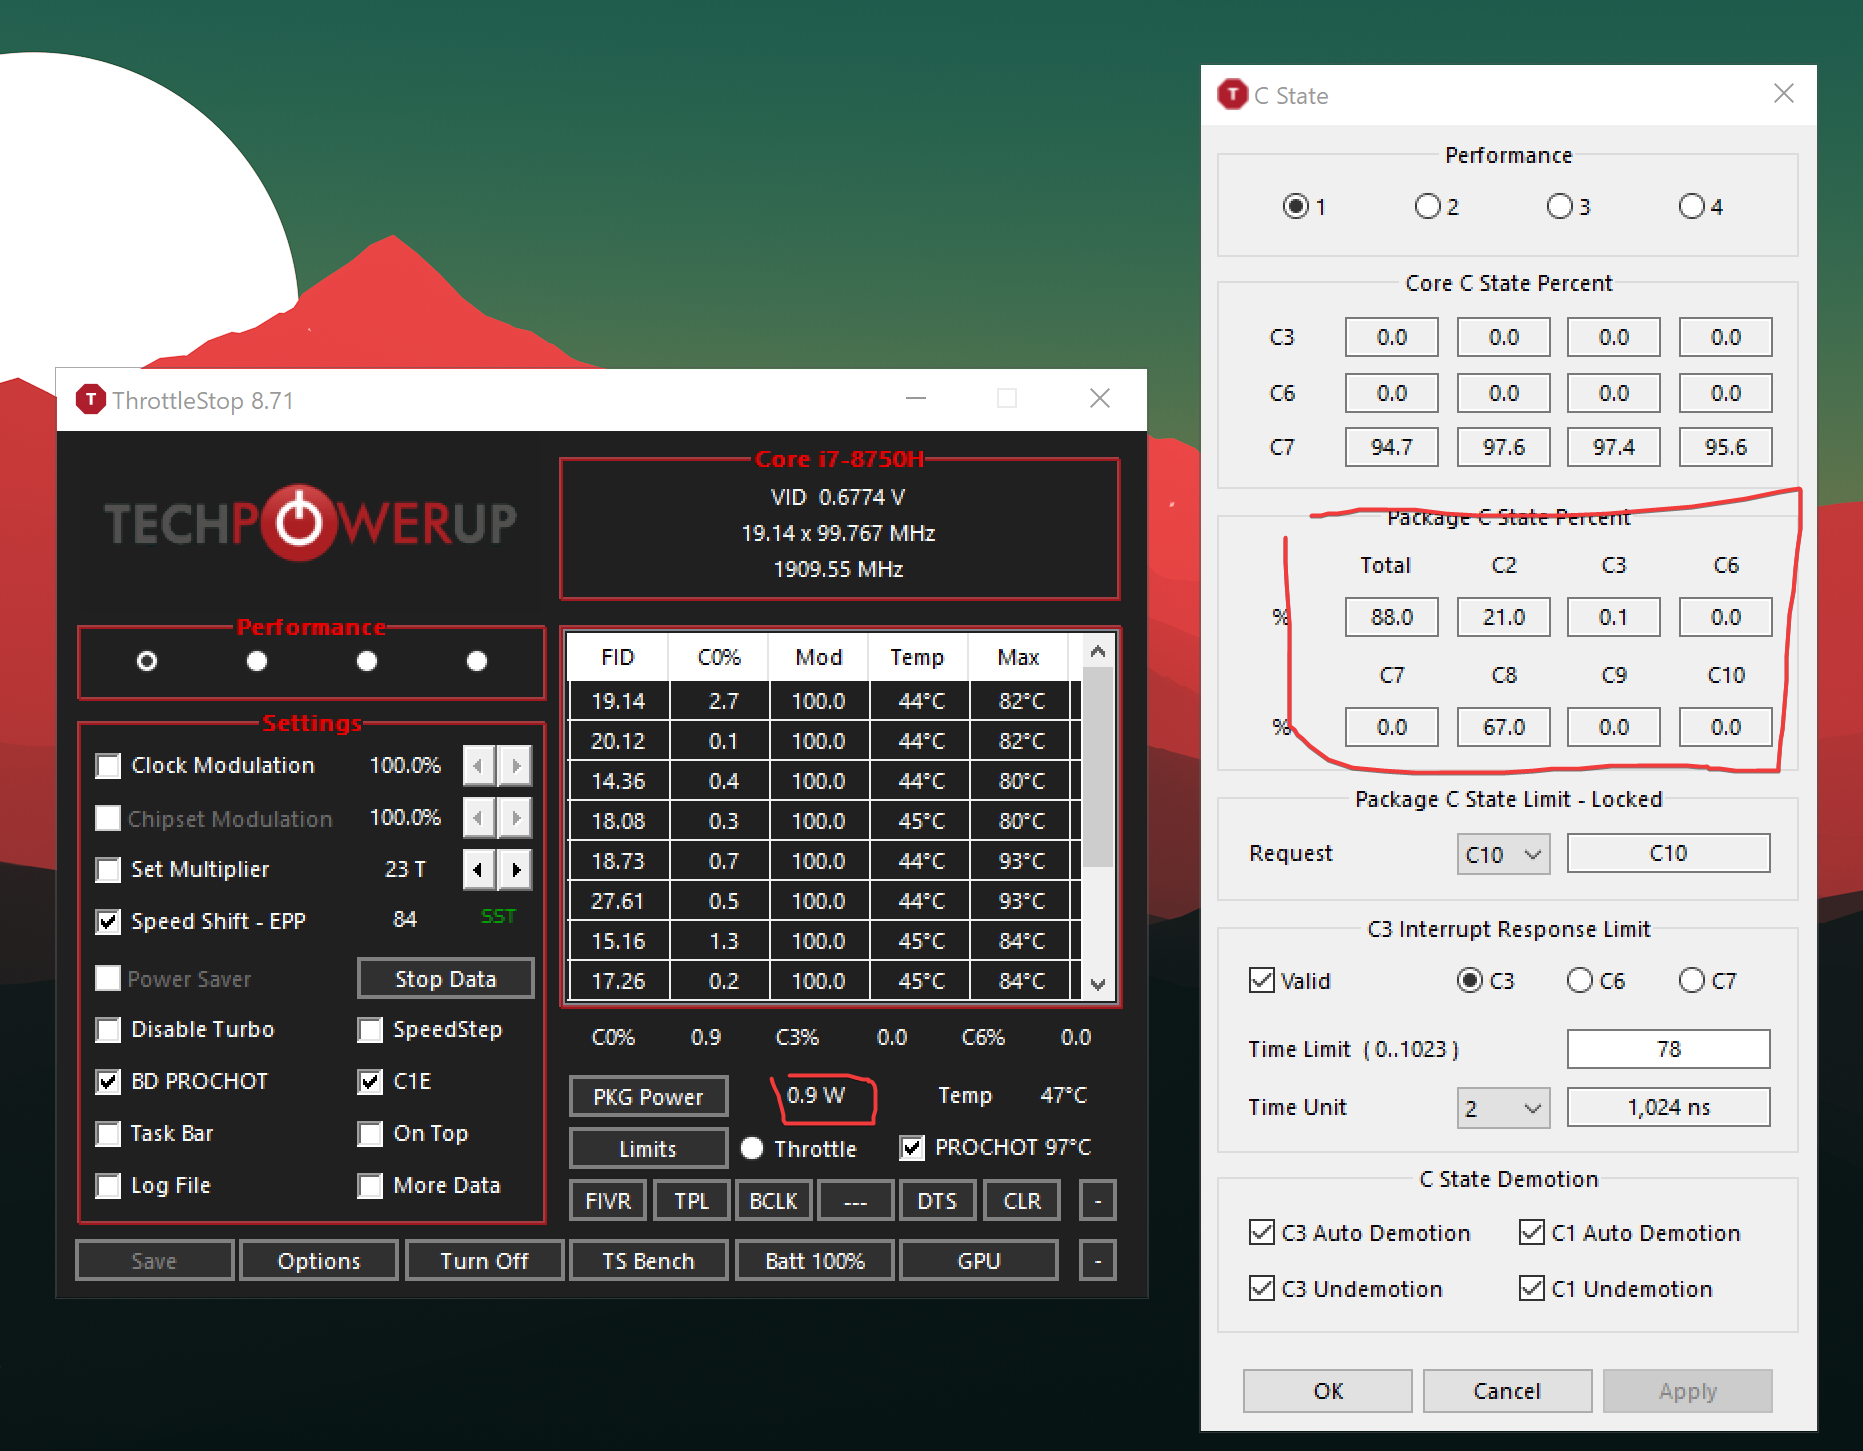Click scroll up arrow in core table

click(1098, 652)
